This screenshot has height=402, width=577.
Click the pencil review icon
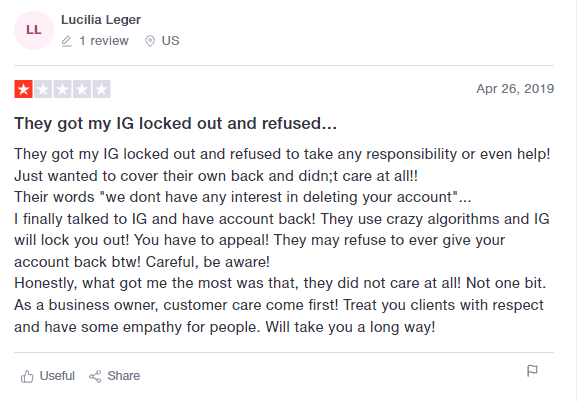point(67,41)
